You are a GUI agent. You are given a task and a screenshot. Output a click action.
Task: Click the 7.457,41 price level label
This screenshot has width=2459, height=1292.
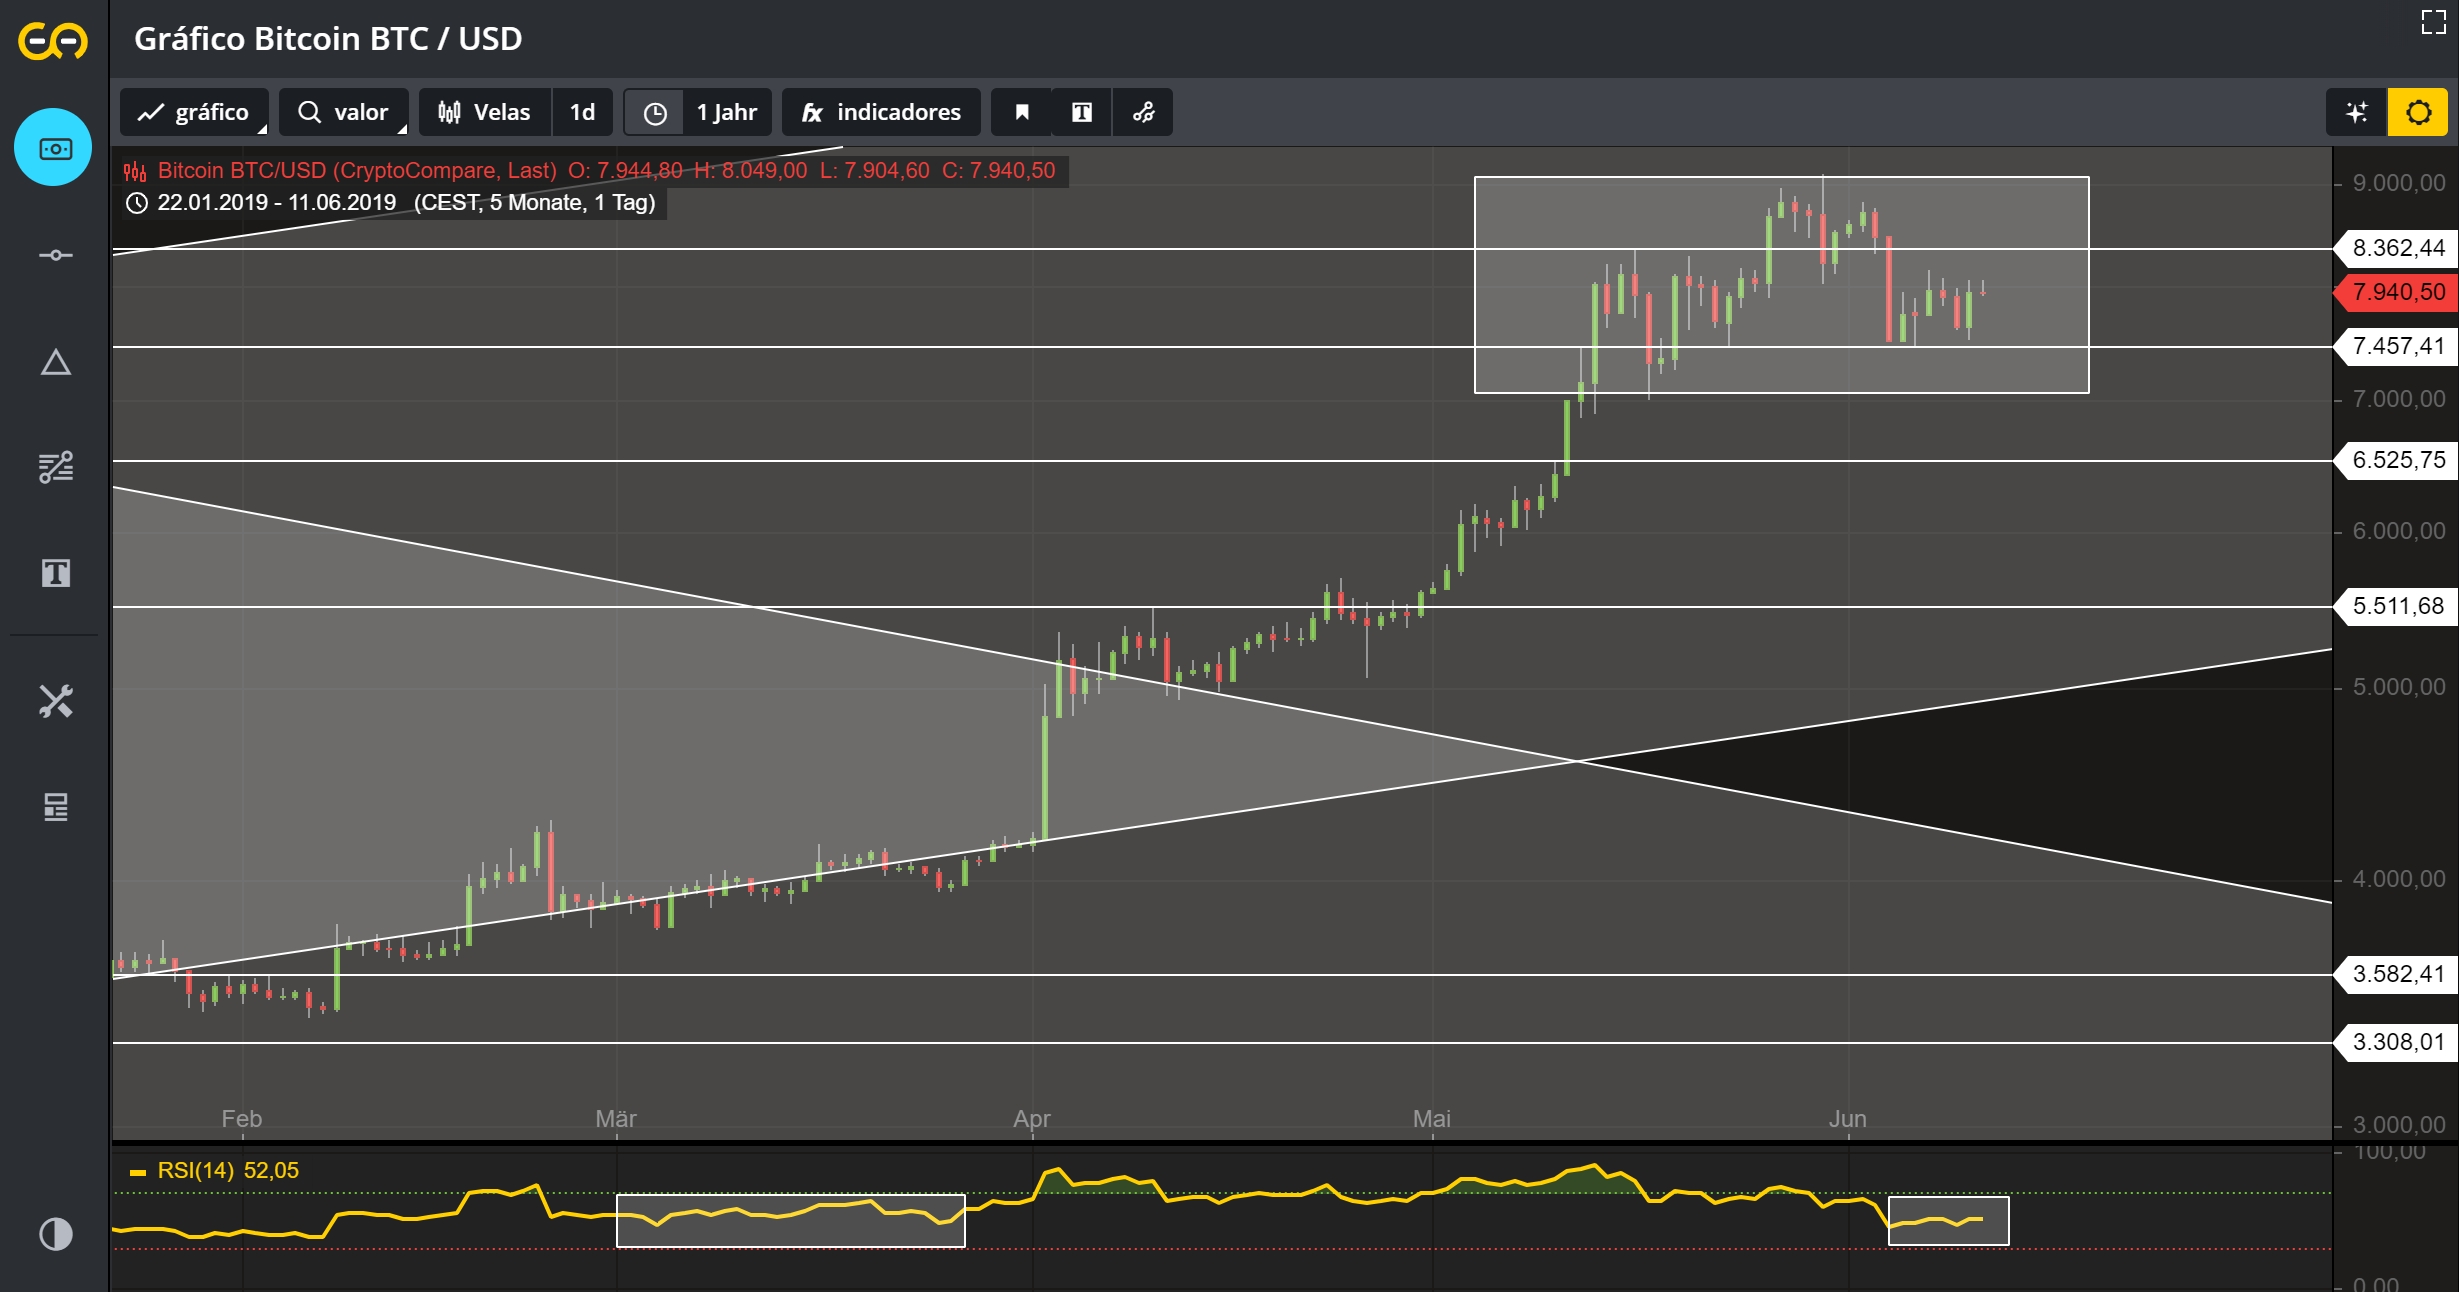click(2396, 346)
